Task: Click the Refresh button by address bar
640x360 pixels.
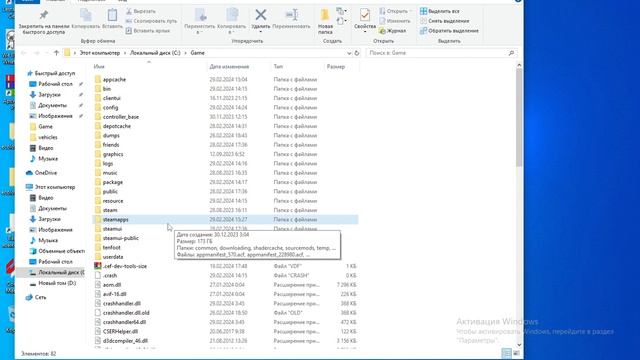Action: (357, 53)
